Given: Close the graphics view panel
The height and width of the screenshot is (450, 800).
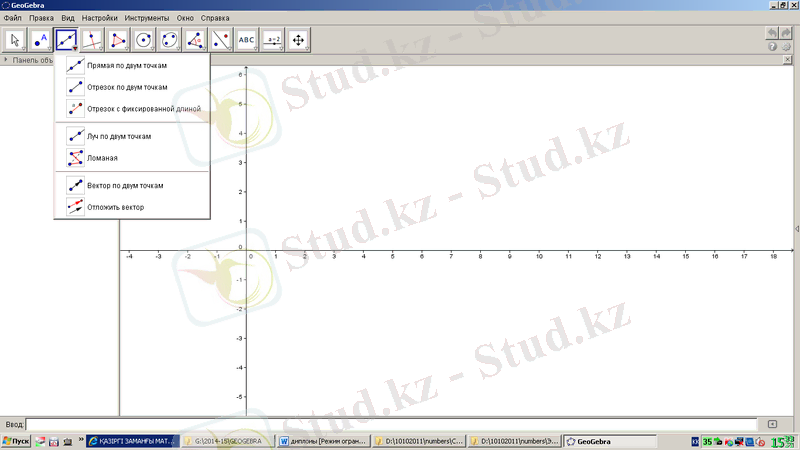Looking at the screenshot, I should 787,60.
